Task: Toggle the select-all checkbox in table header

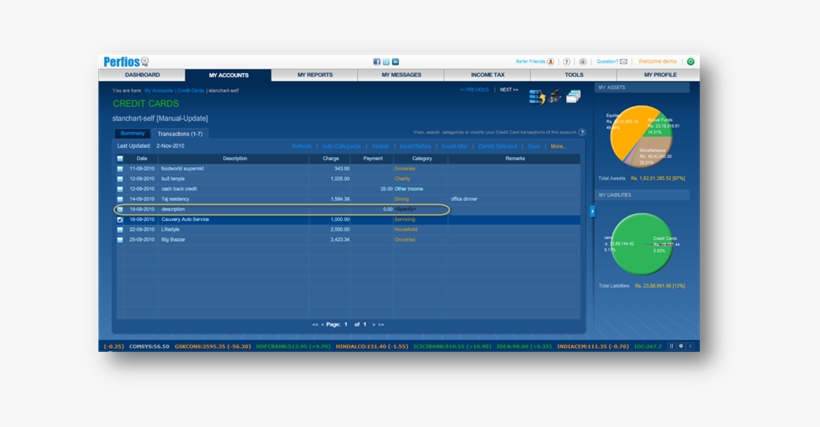Action: pos(120,159)
